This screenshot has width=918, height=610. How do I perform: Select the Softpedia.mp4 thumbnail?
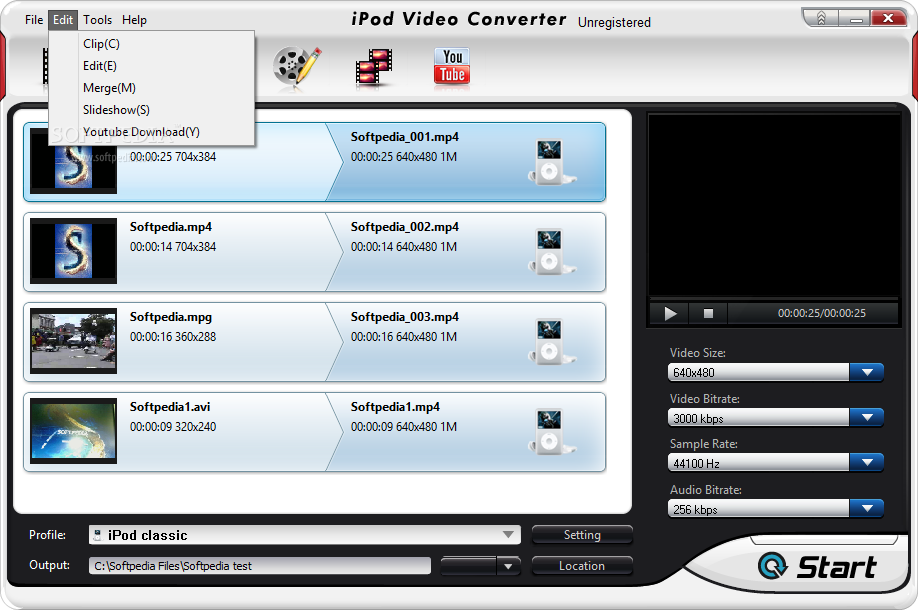[x=73, y=251]
